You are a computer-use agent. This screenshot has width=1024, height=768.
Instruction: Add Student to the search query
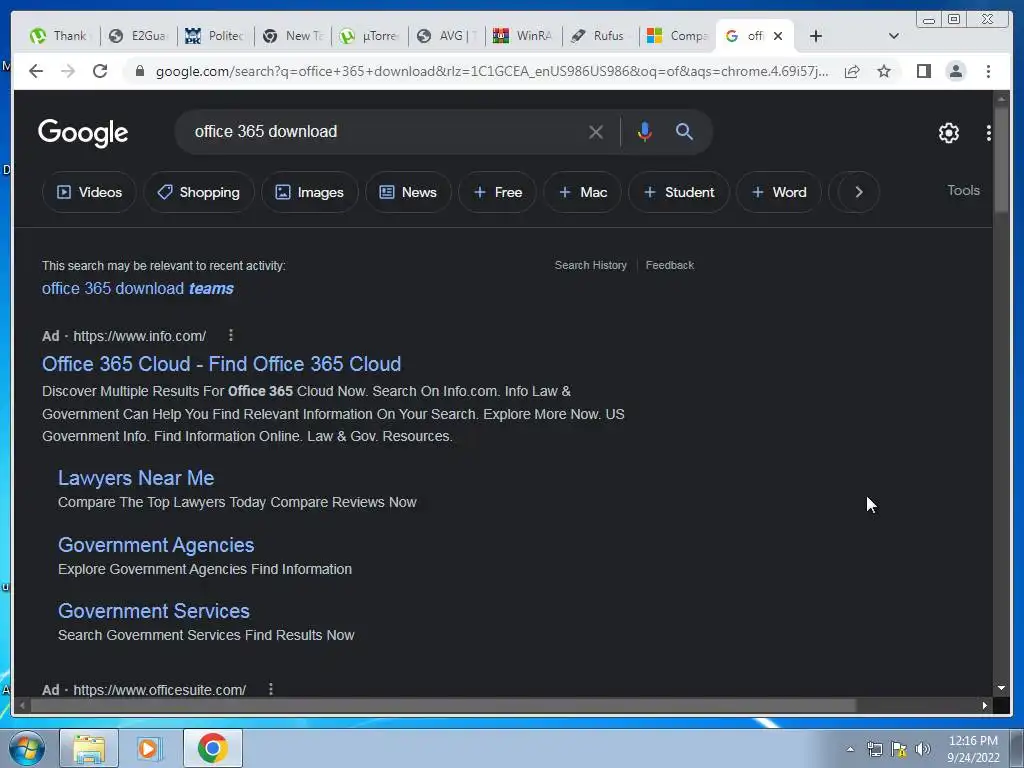tap(679, 192)
